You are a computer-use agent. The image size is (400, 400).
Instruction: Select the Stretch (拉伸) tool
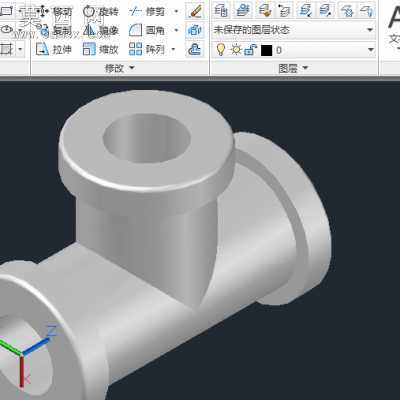pyautogui.click(x=53, y=49)
